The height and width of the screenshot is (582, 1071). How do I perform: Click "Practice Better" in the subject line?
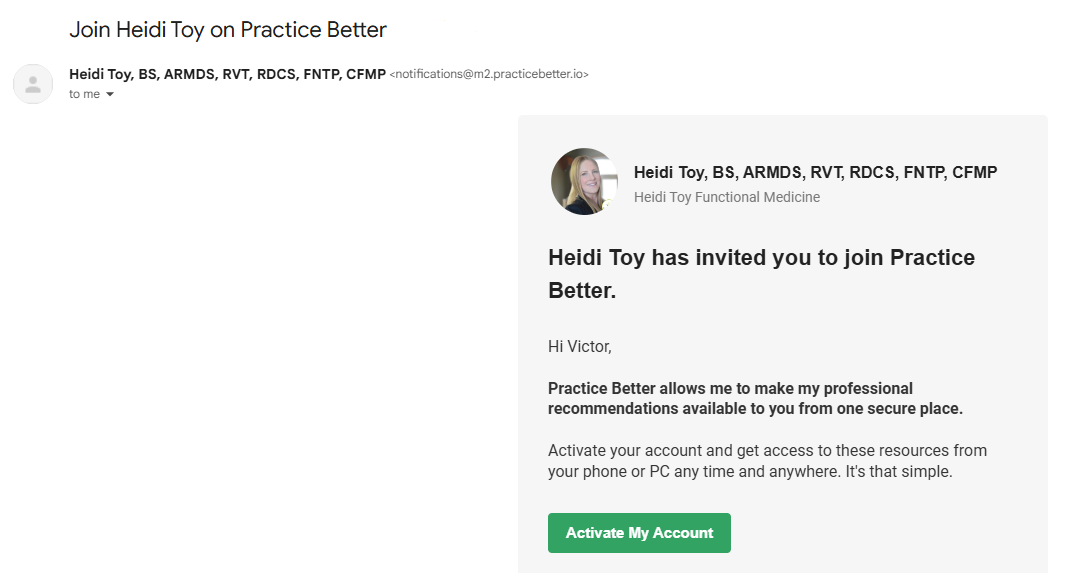click(314, 30)
